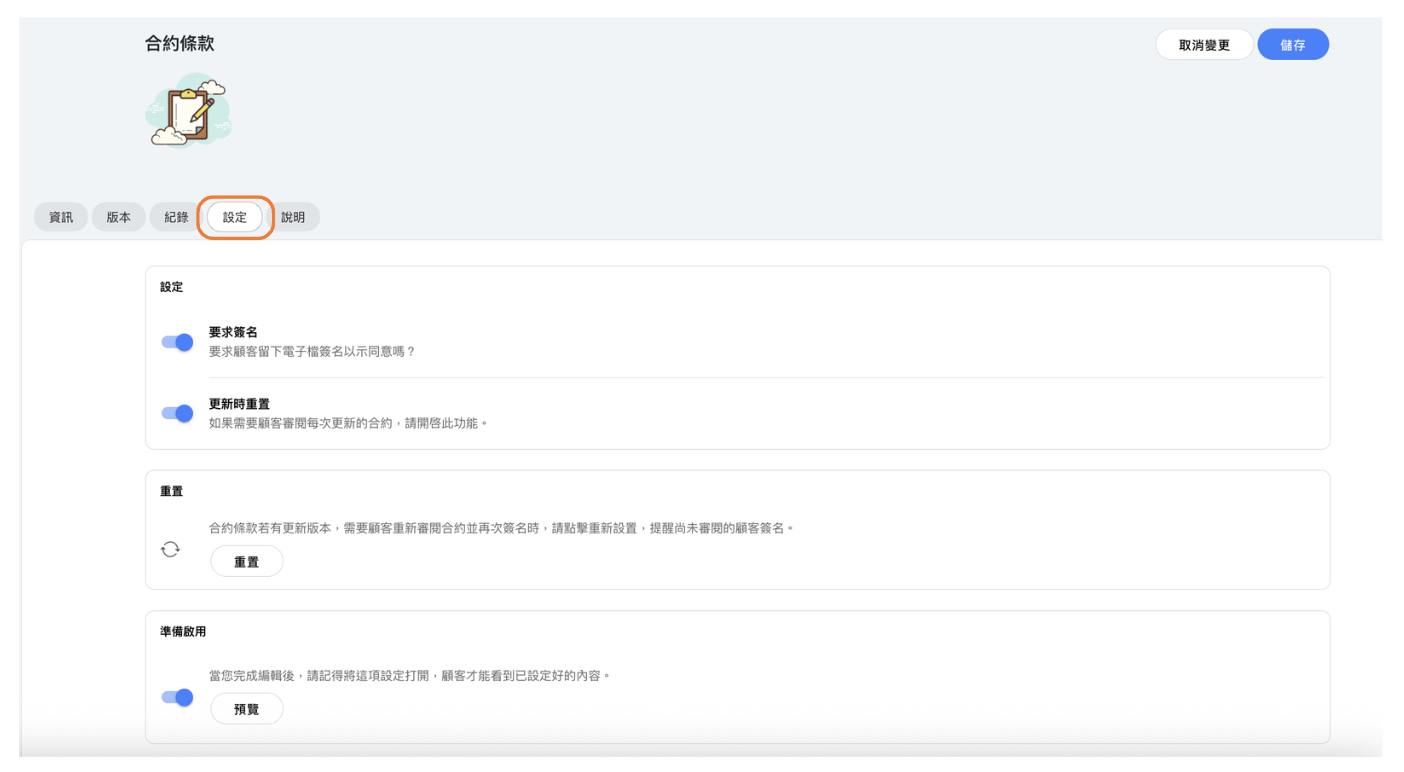Click the 要求簽名 label text
Viewport: 1404px width, 772px height.
point(233,332)
